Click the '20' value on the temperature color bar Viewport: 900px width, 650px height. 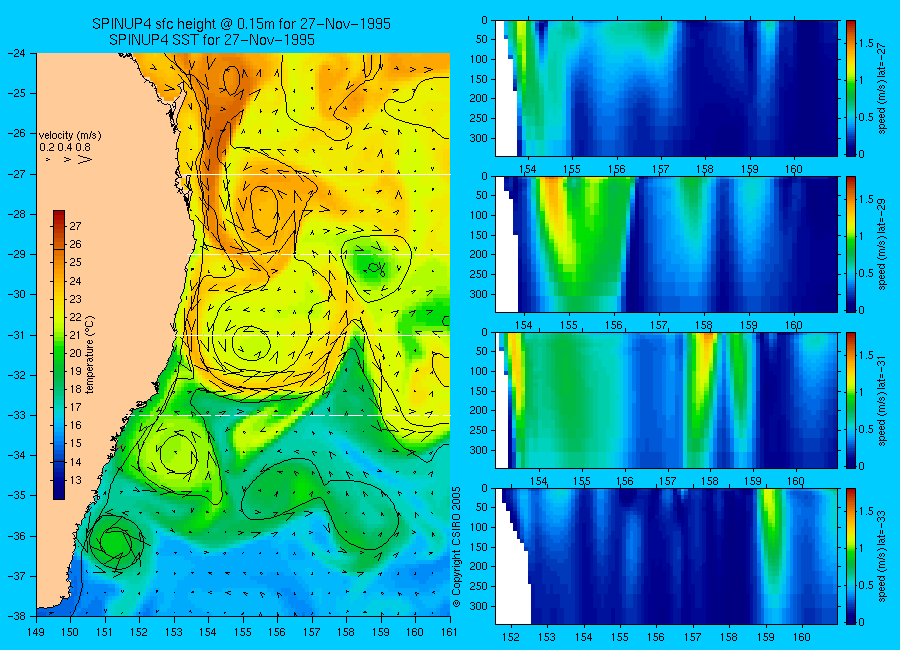[75, 353]
